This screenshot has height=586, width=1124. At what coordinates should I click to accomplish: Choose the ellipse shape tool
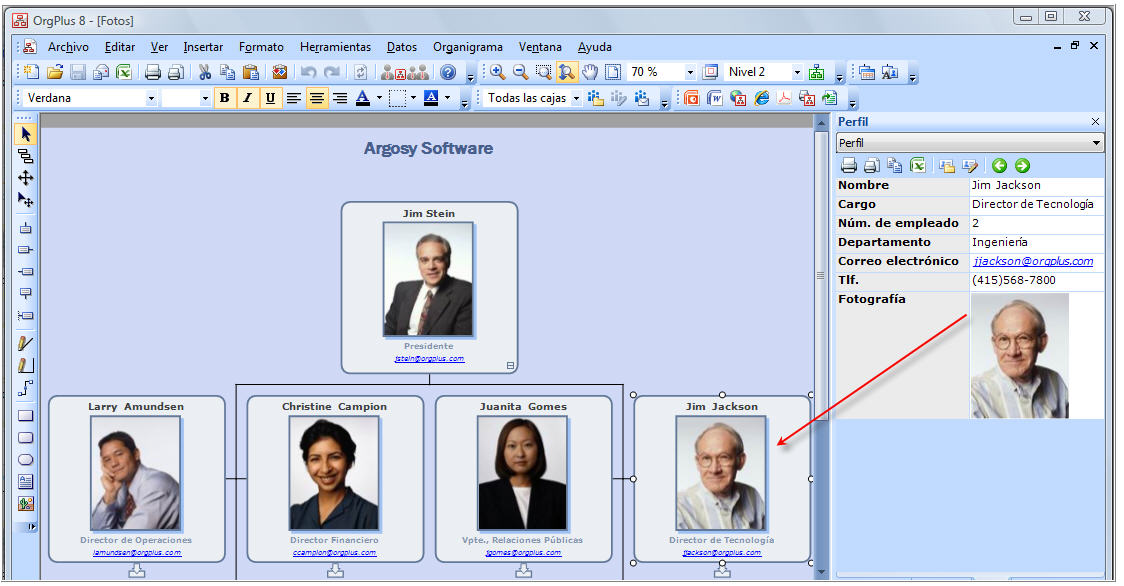26,460
